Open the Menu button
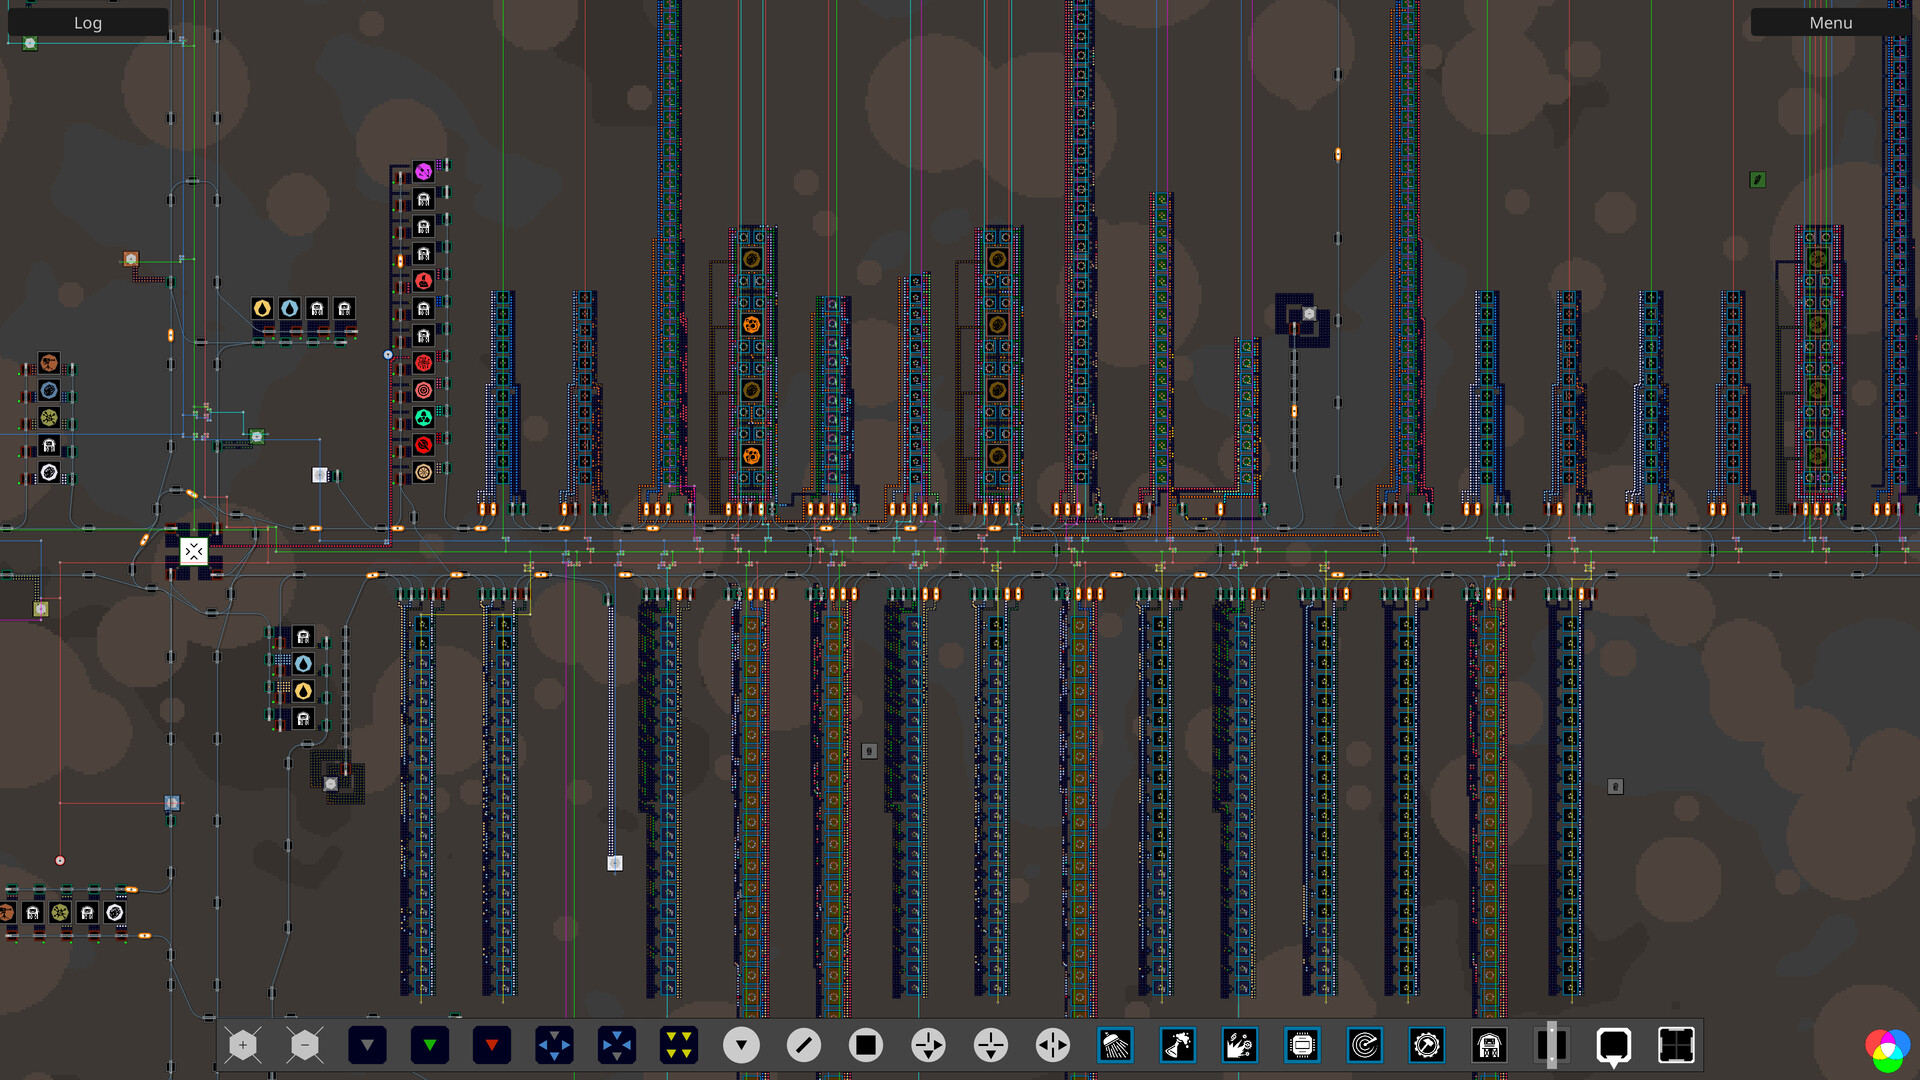This screenshot has height=1080, width=1920. point(1830,23)
